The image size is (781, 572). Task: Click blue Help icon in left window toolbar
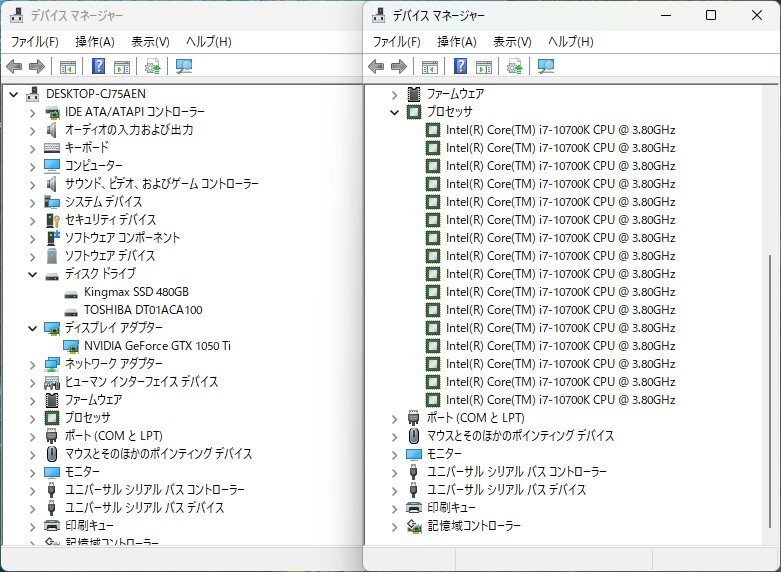99,66
